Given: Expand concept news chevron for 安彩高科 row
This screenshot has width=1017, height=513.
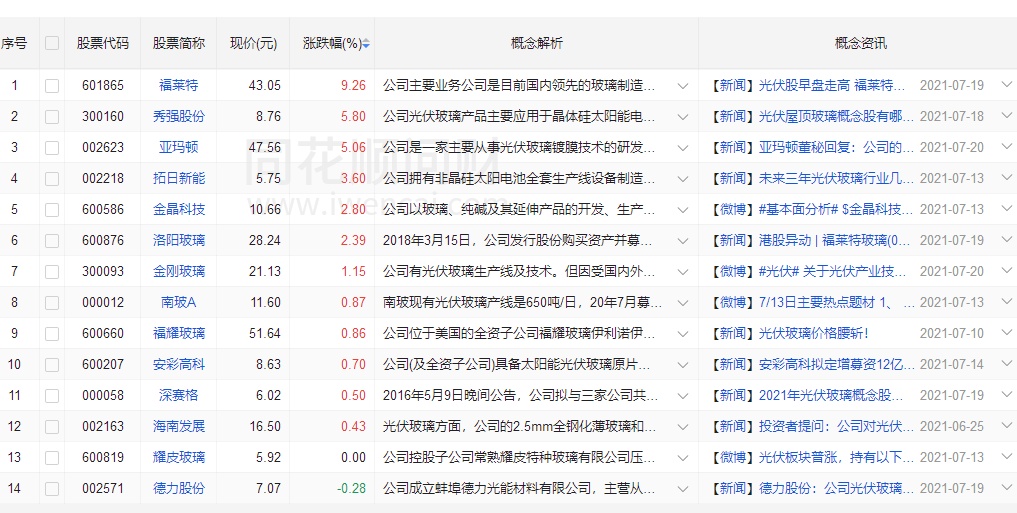Looking at the screenshot, I should coord(1007,364).
